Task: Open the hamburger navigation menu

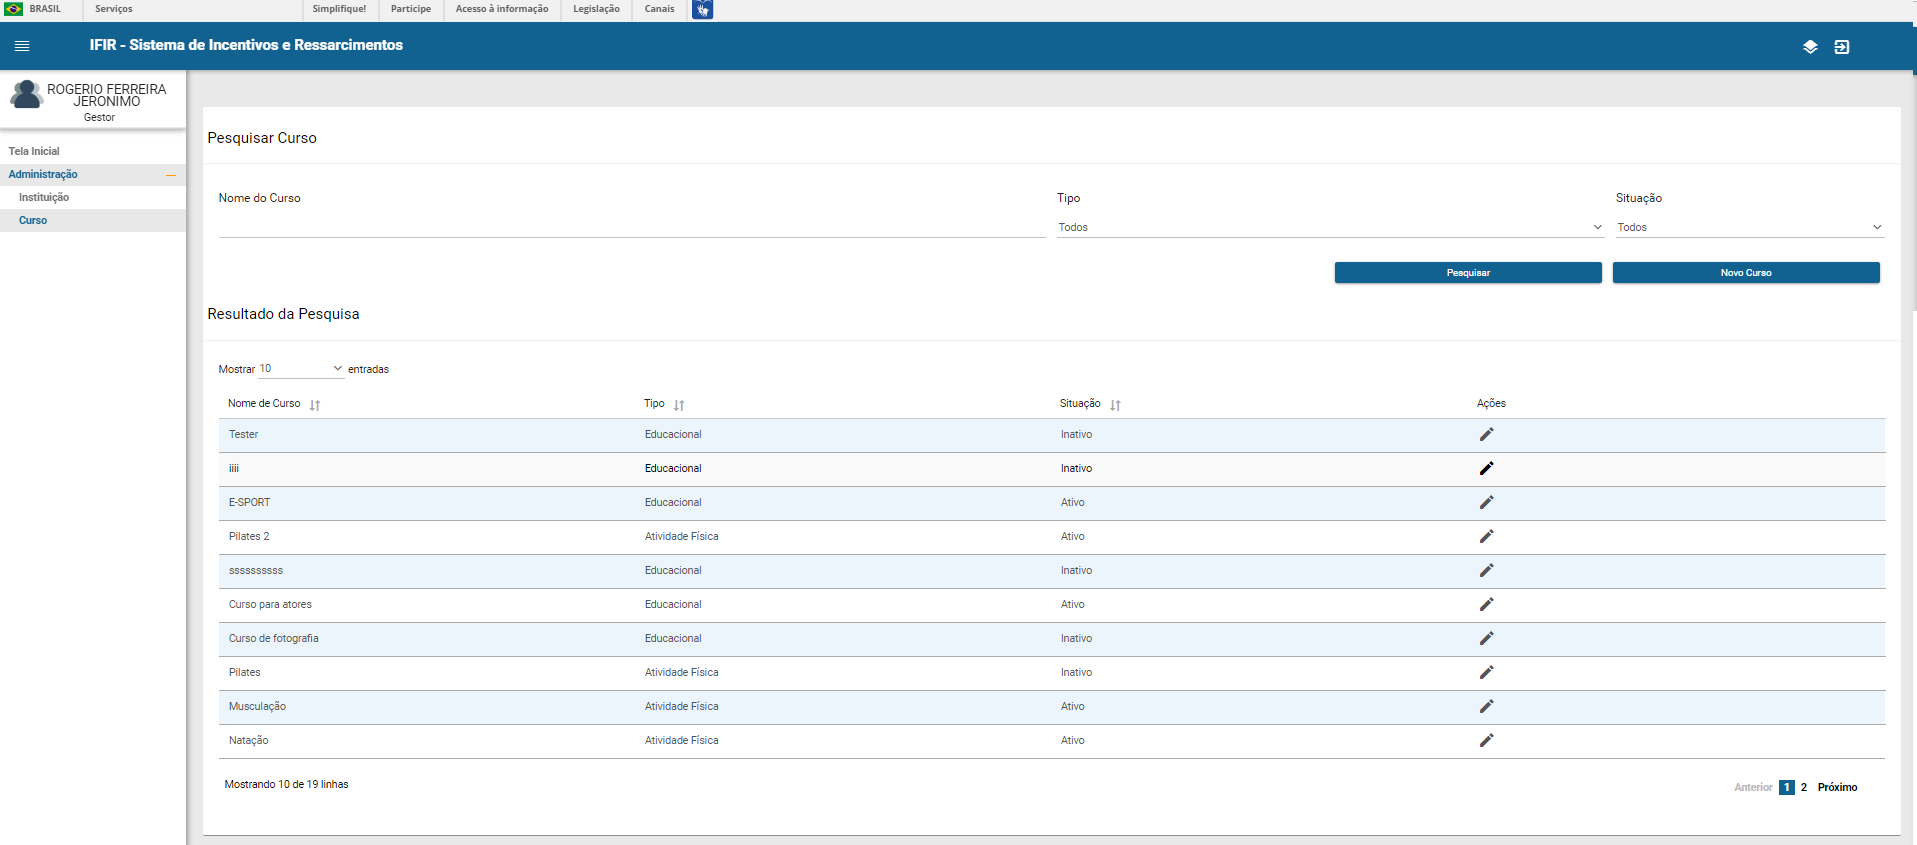Action: [x=22, y=46]
